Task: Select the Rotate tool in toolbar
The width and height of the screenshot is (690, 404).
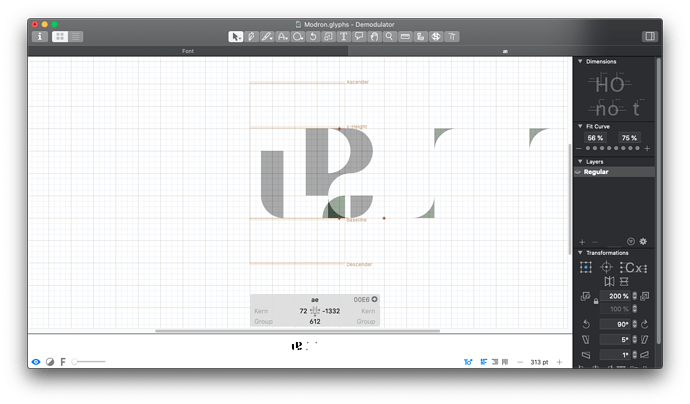Action: click(x=313, y=37)
